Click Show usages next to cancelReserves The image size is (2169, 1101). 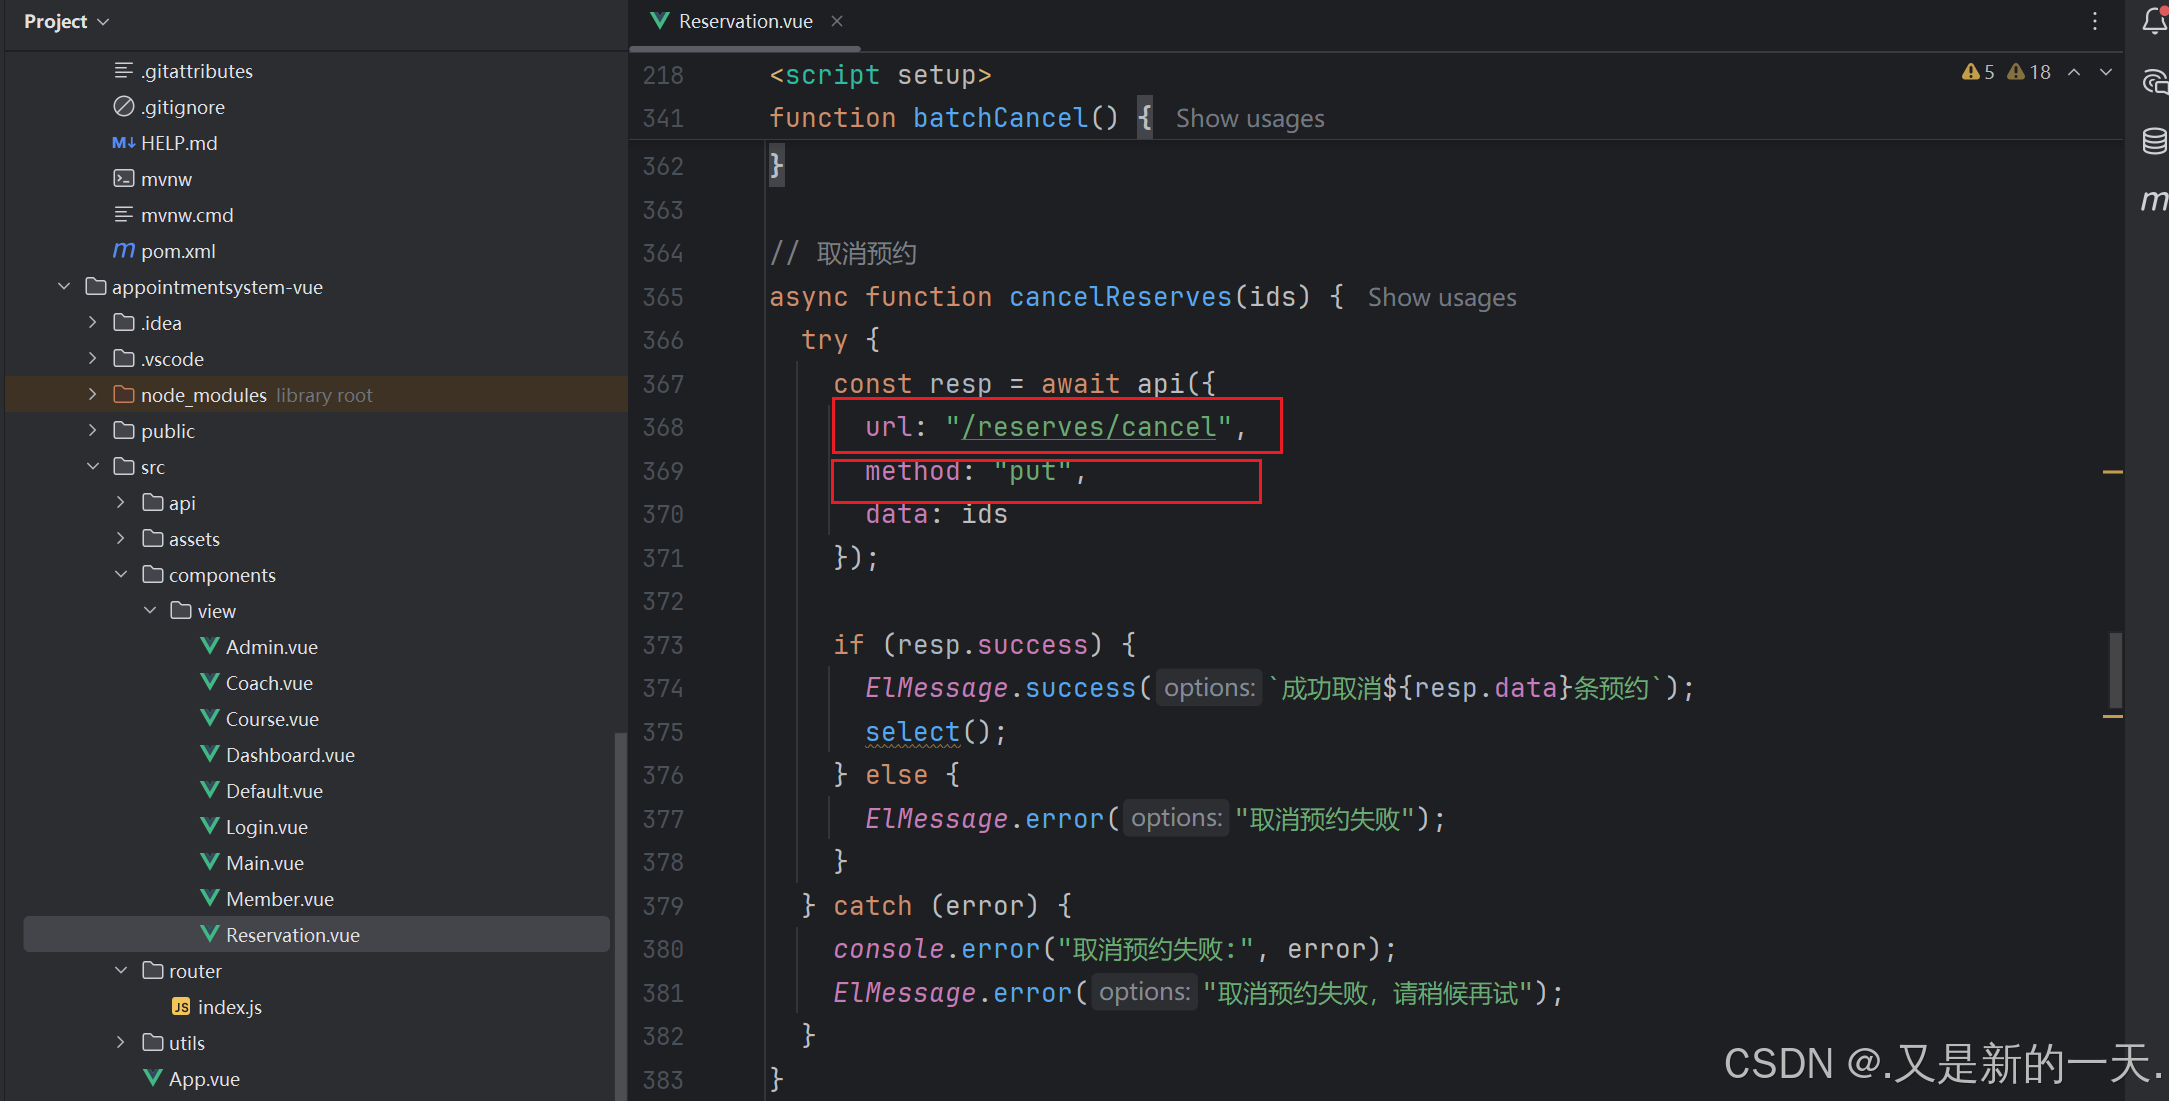[x=1441, y=298]
